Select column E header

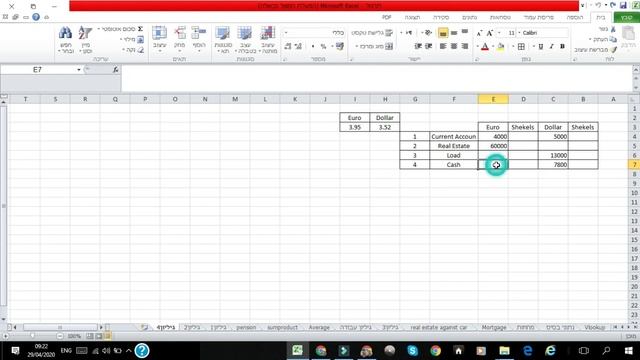(493, 99)
